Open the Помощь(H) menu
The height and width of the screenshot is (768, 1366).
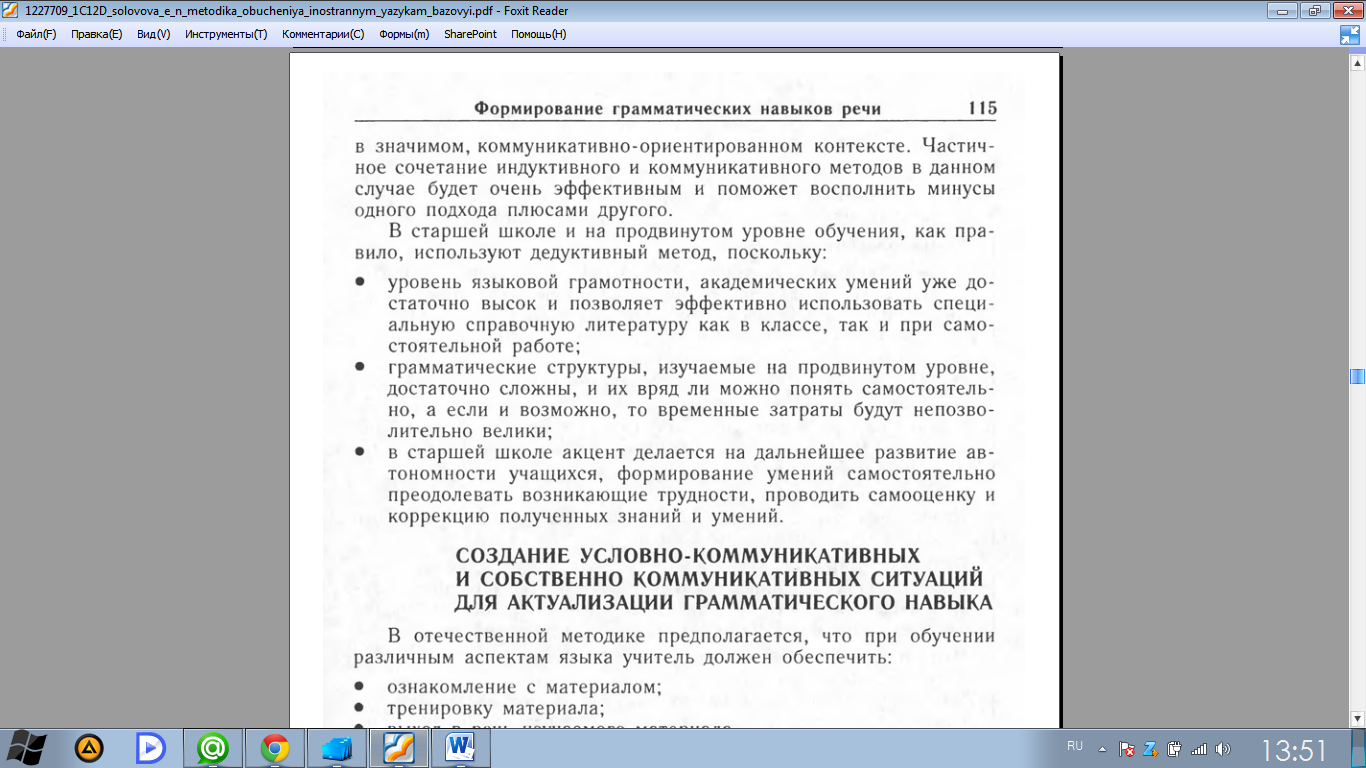tap(538, 34)
